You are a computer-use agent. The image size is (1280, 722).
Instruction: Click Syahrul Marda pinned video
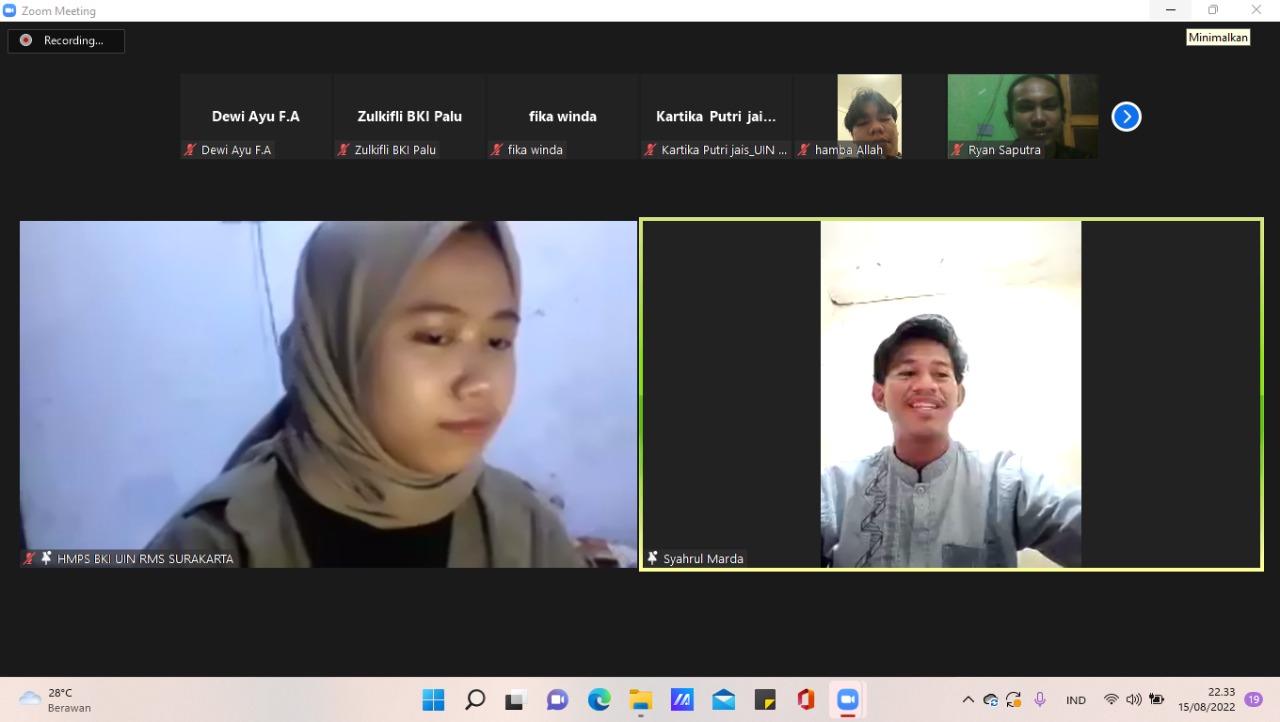951,394
